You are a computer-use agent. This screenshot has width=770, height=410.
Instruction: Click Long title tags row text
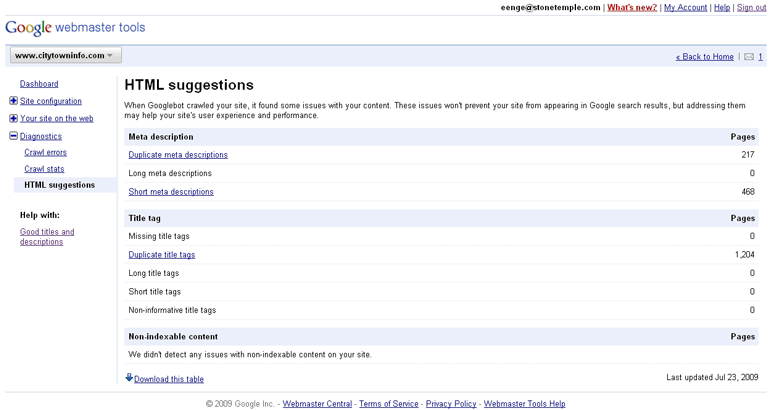[x=154, y=273]
